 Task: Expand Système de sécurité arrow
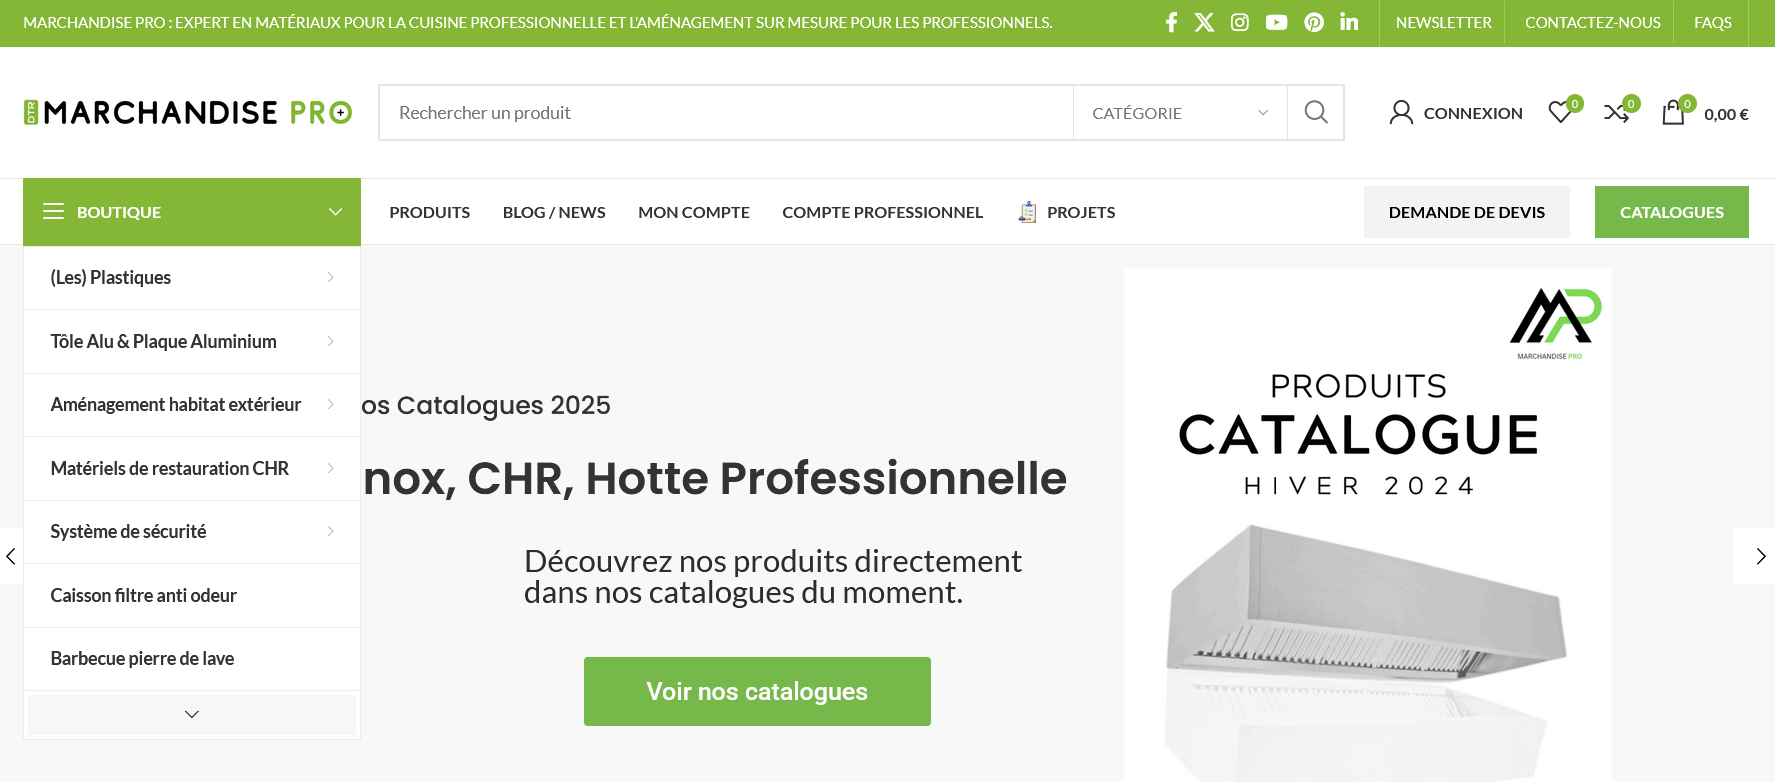coord(330,531)
